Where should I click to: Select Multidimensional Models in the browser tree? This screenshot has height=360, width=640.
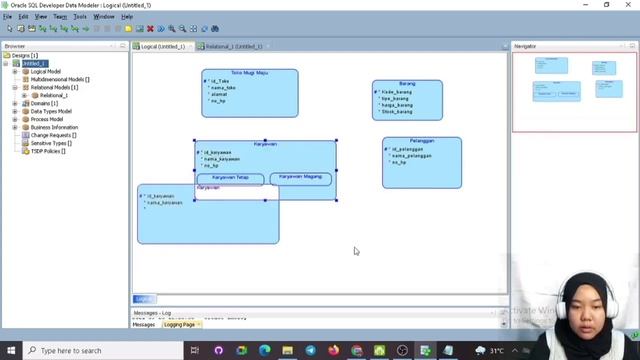(60, 79)
